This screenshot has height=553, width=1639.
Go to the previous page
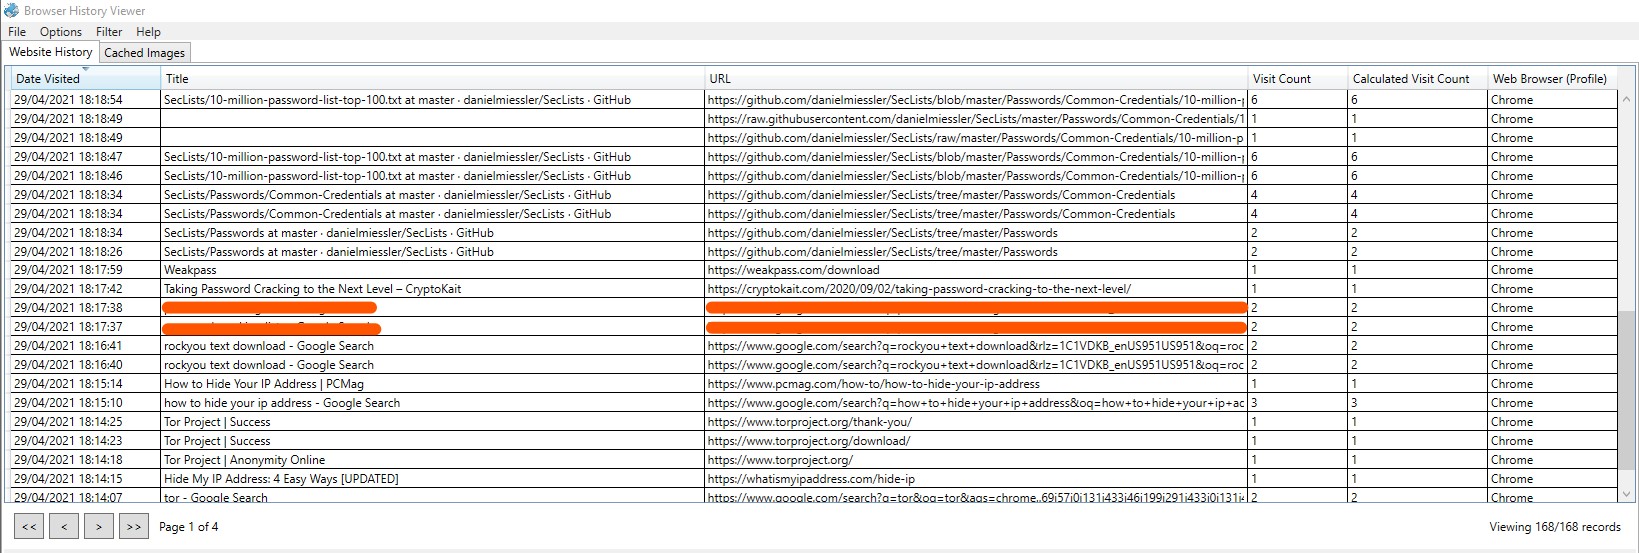pos(64,527)
